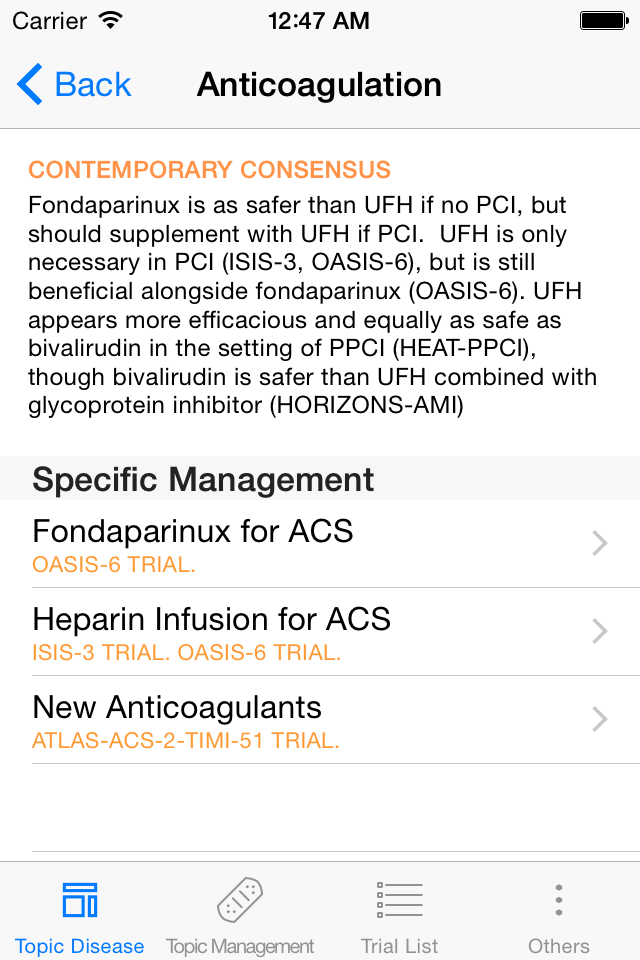Go Back to previous screen
This screenshot has height=960, width=640.
(74, 84)
